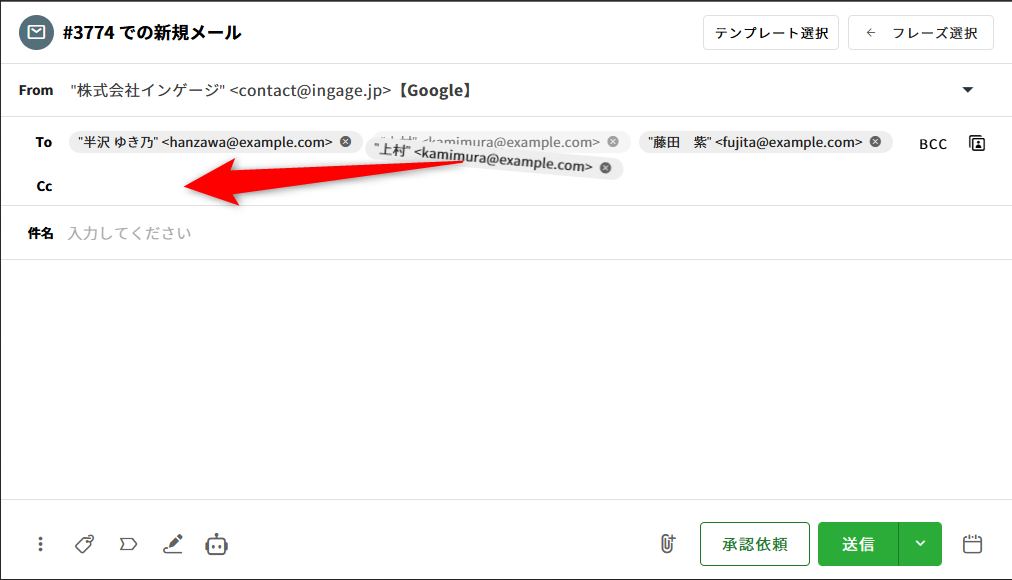
Task: Click the pen signature icon
Action: coord(173,544)
